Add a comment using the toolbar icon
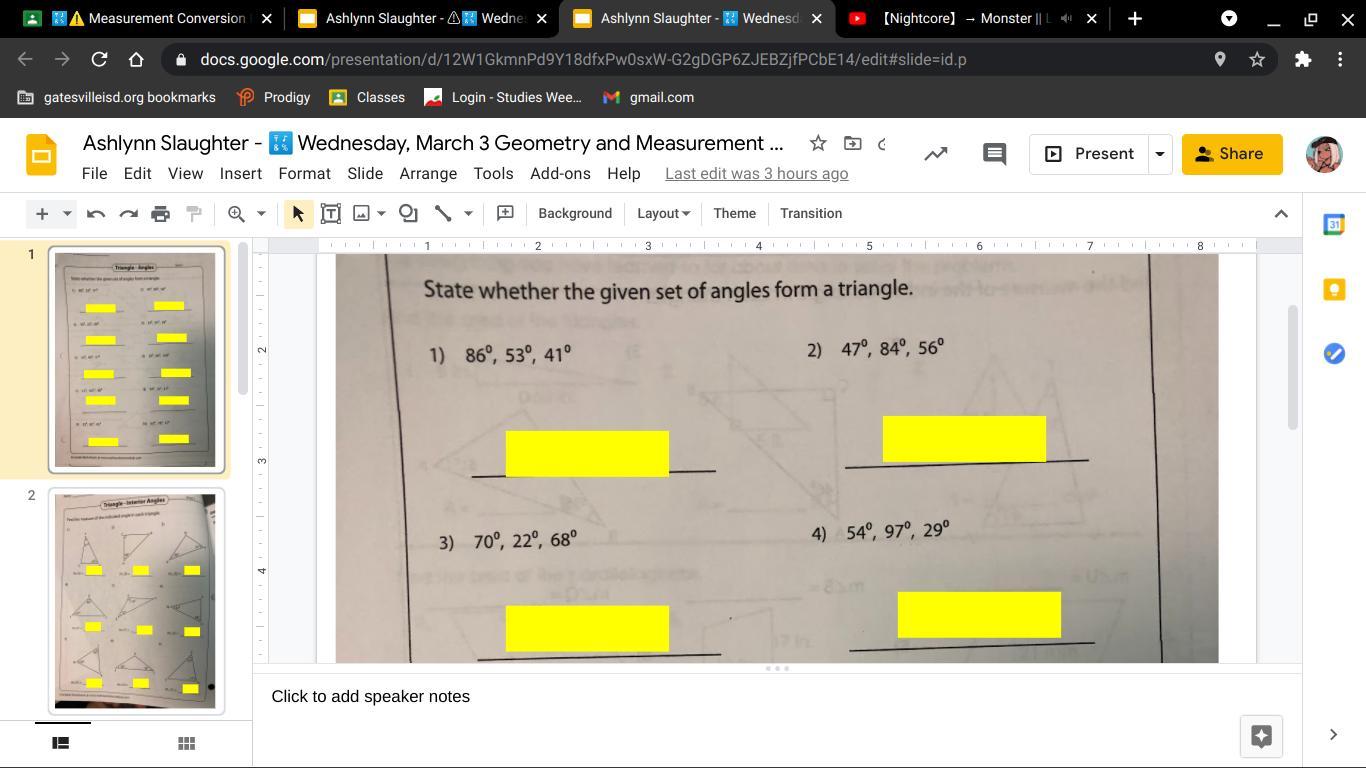This screenshot has width=1366, height=768. point(505,214)
